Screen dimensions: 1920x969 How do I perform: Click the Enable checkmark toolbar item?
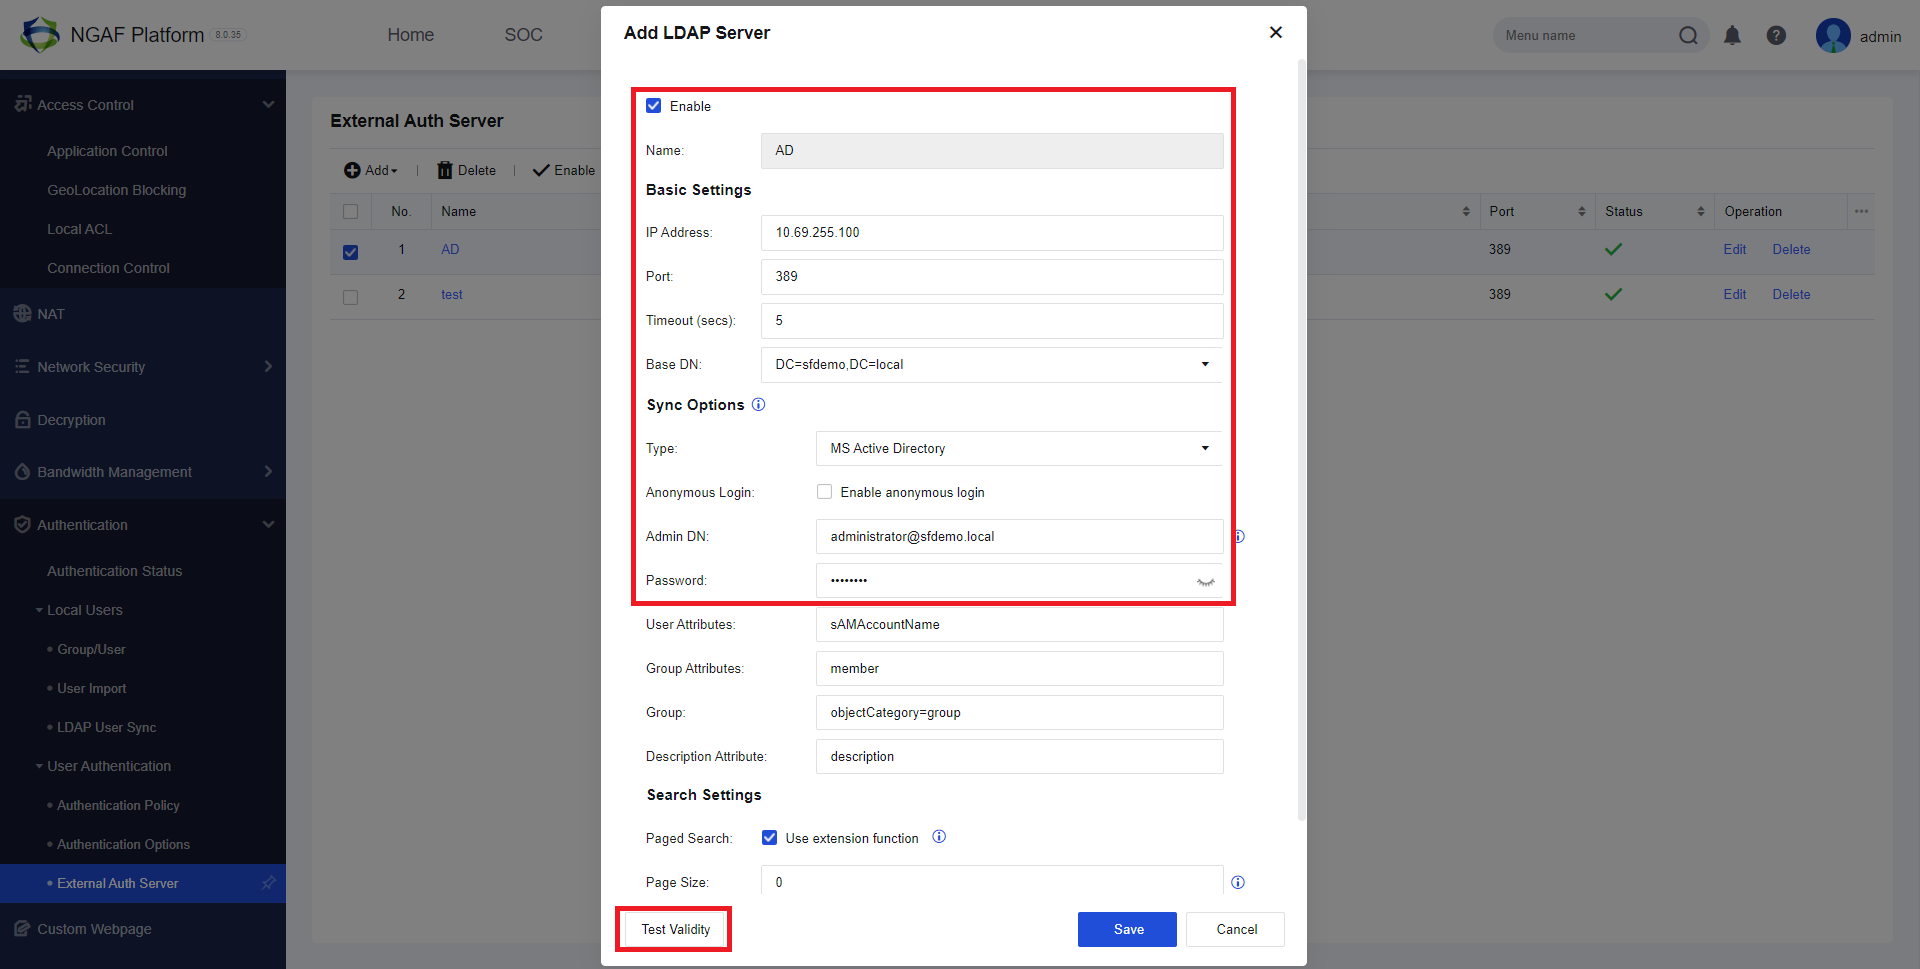[564, 171]
